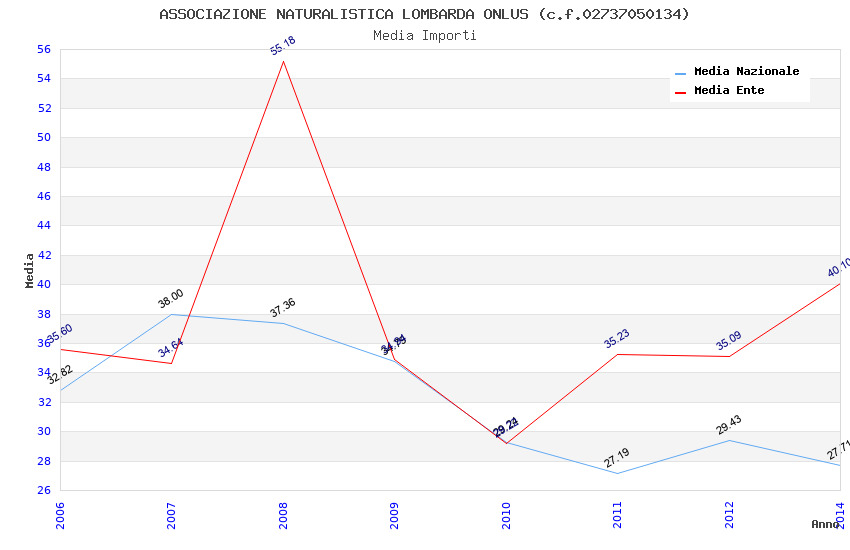Click the 27.19 data label
This screenshot has height=550, width=850.
pyautogui.click(x=617, y=458)
